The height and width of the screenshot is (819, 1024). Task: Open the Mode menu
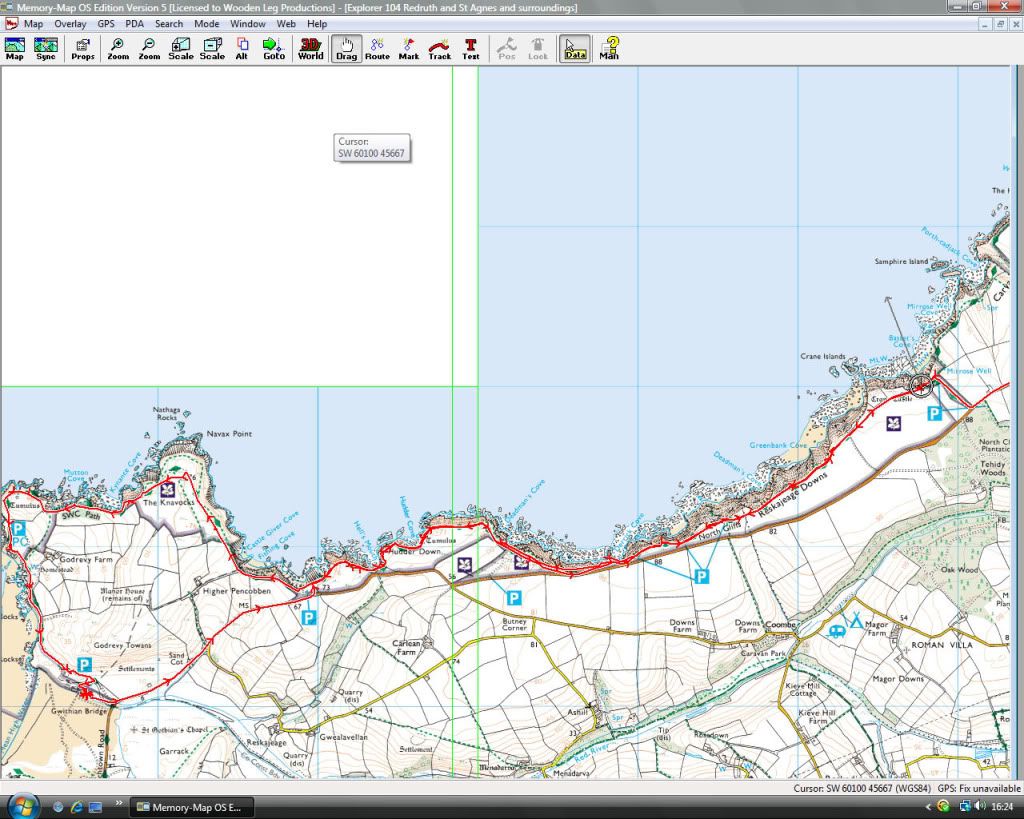[206, 24]
